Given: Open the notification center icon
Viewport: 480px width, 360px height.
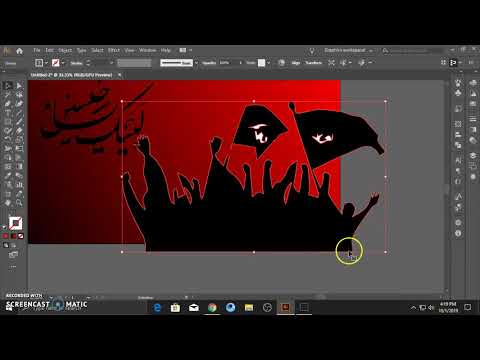Looking at the screenshot, I should pyautogui.click(x=468, y=307).
